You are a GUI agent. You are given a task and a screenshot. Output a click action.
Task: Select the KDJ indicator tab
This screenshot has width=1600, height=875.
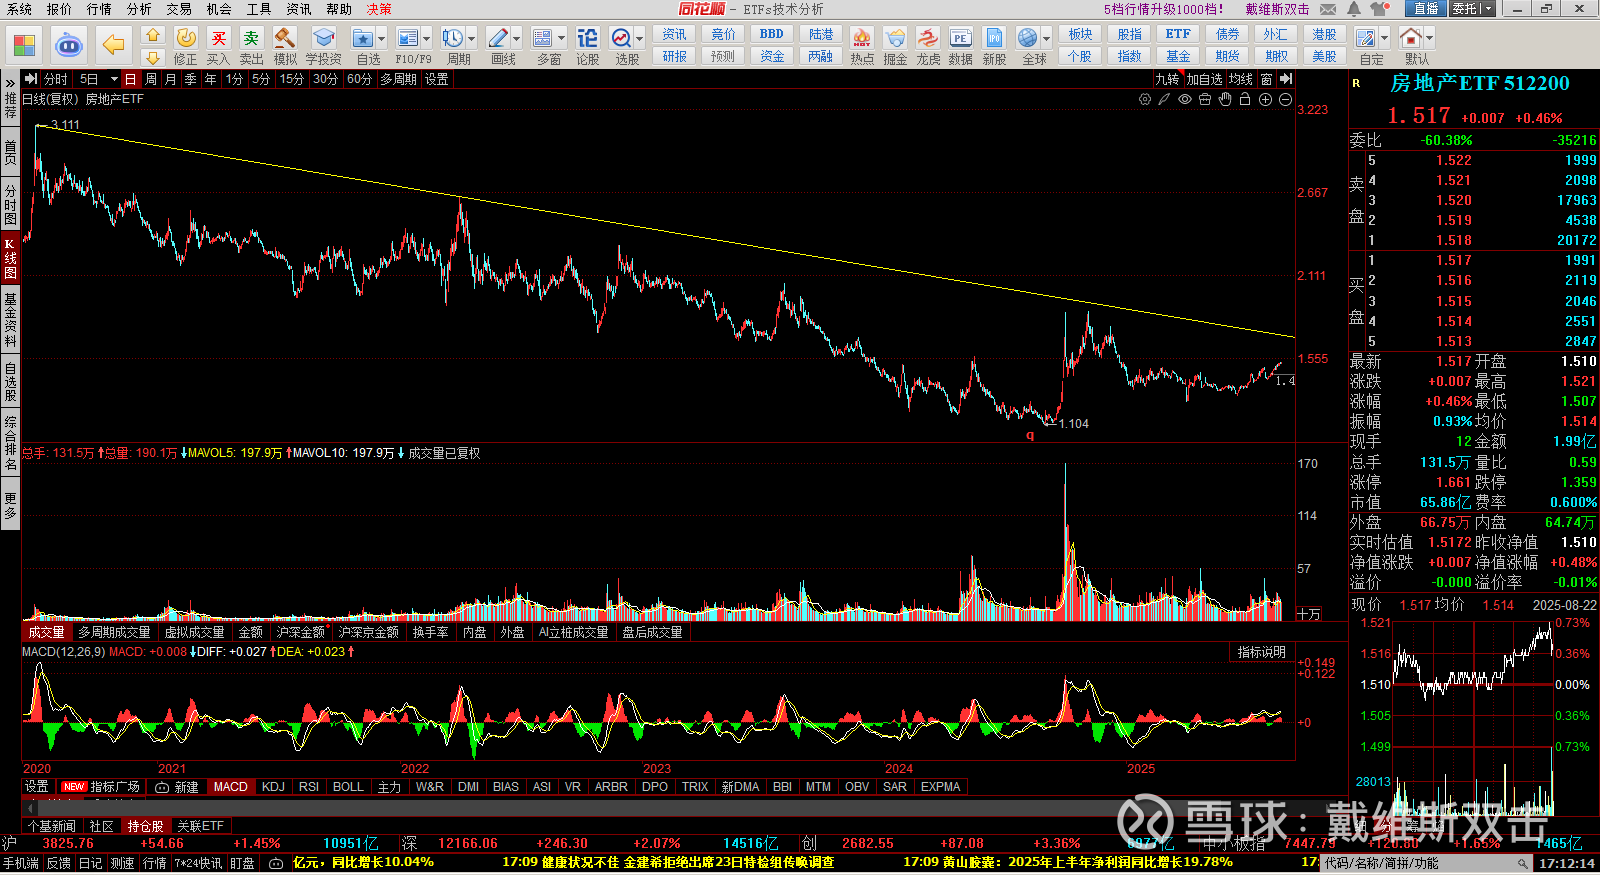coord(273,787)
